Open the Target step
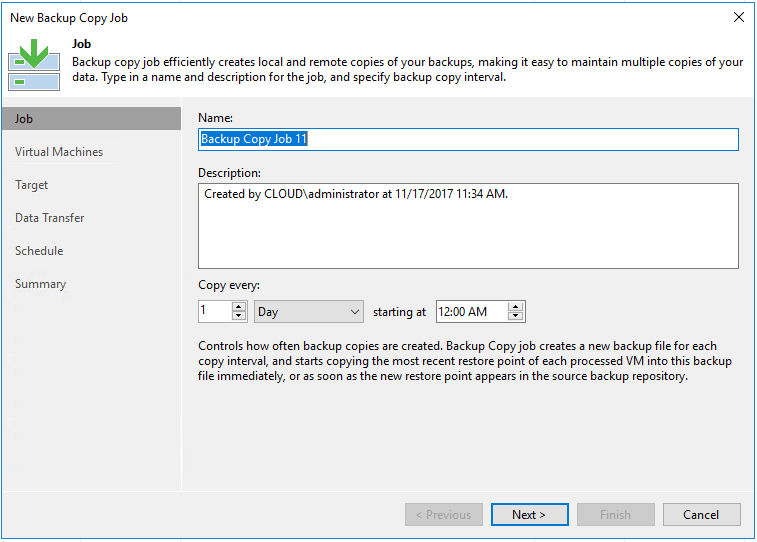 32,185
